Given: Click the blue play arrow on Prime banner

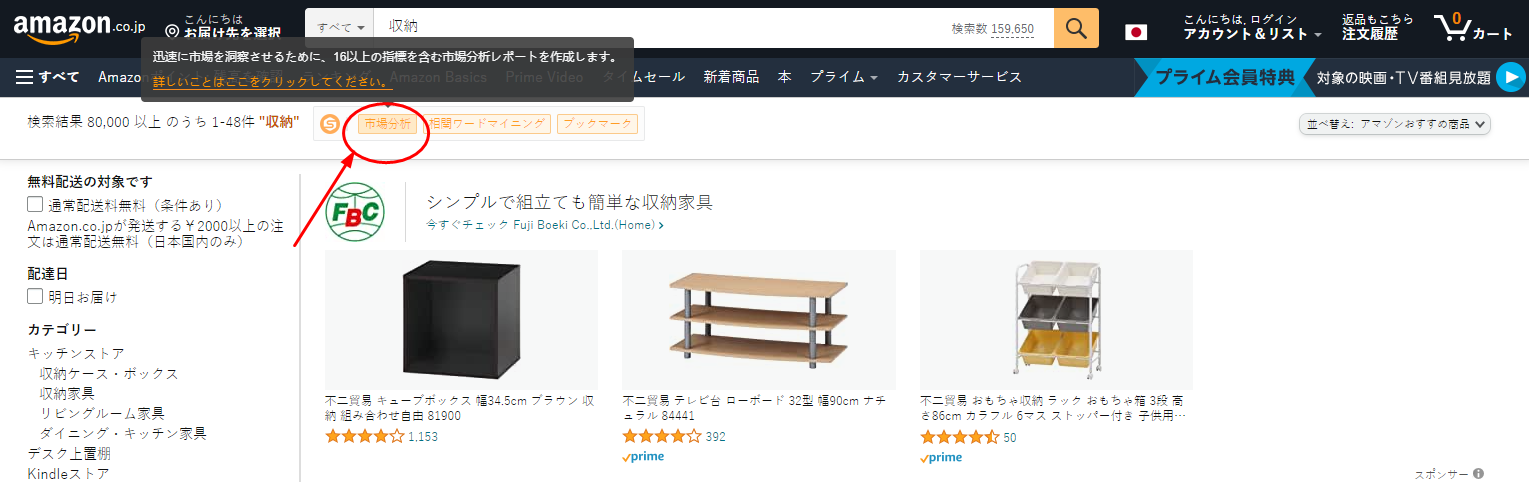Looking at the screenshot, I should pyautogui.click(x=1512, y=77).
